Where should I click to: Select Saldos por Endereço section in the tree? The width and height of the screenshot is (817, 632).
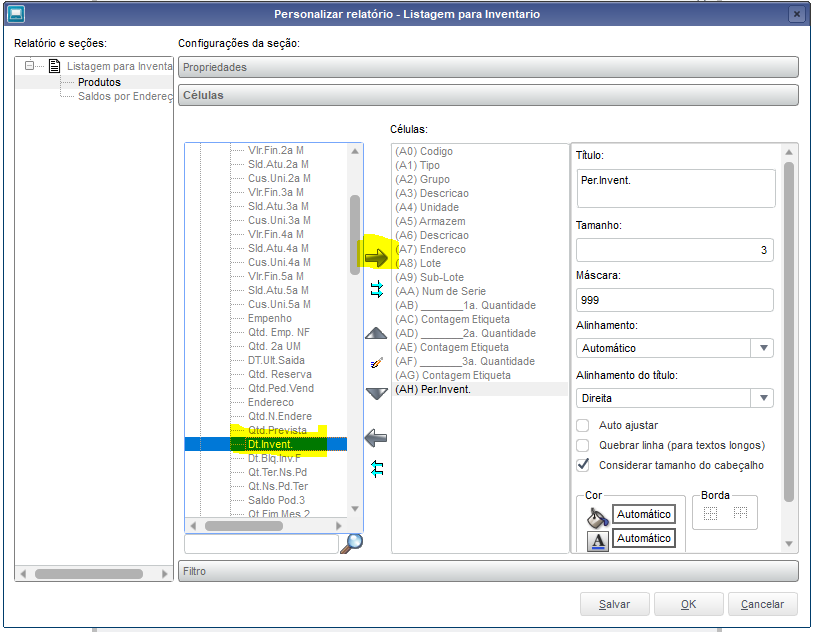(x=125, y=96)
